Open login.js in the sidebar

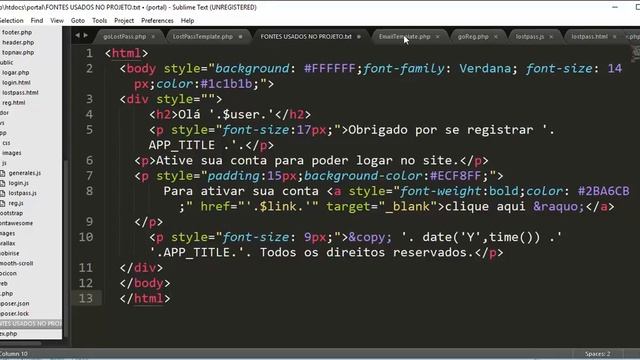[x=18, y=183]
